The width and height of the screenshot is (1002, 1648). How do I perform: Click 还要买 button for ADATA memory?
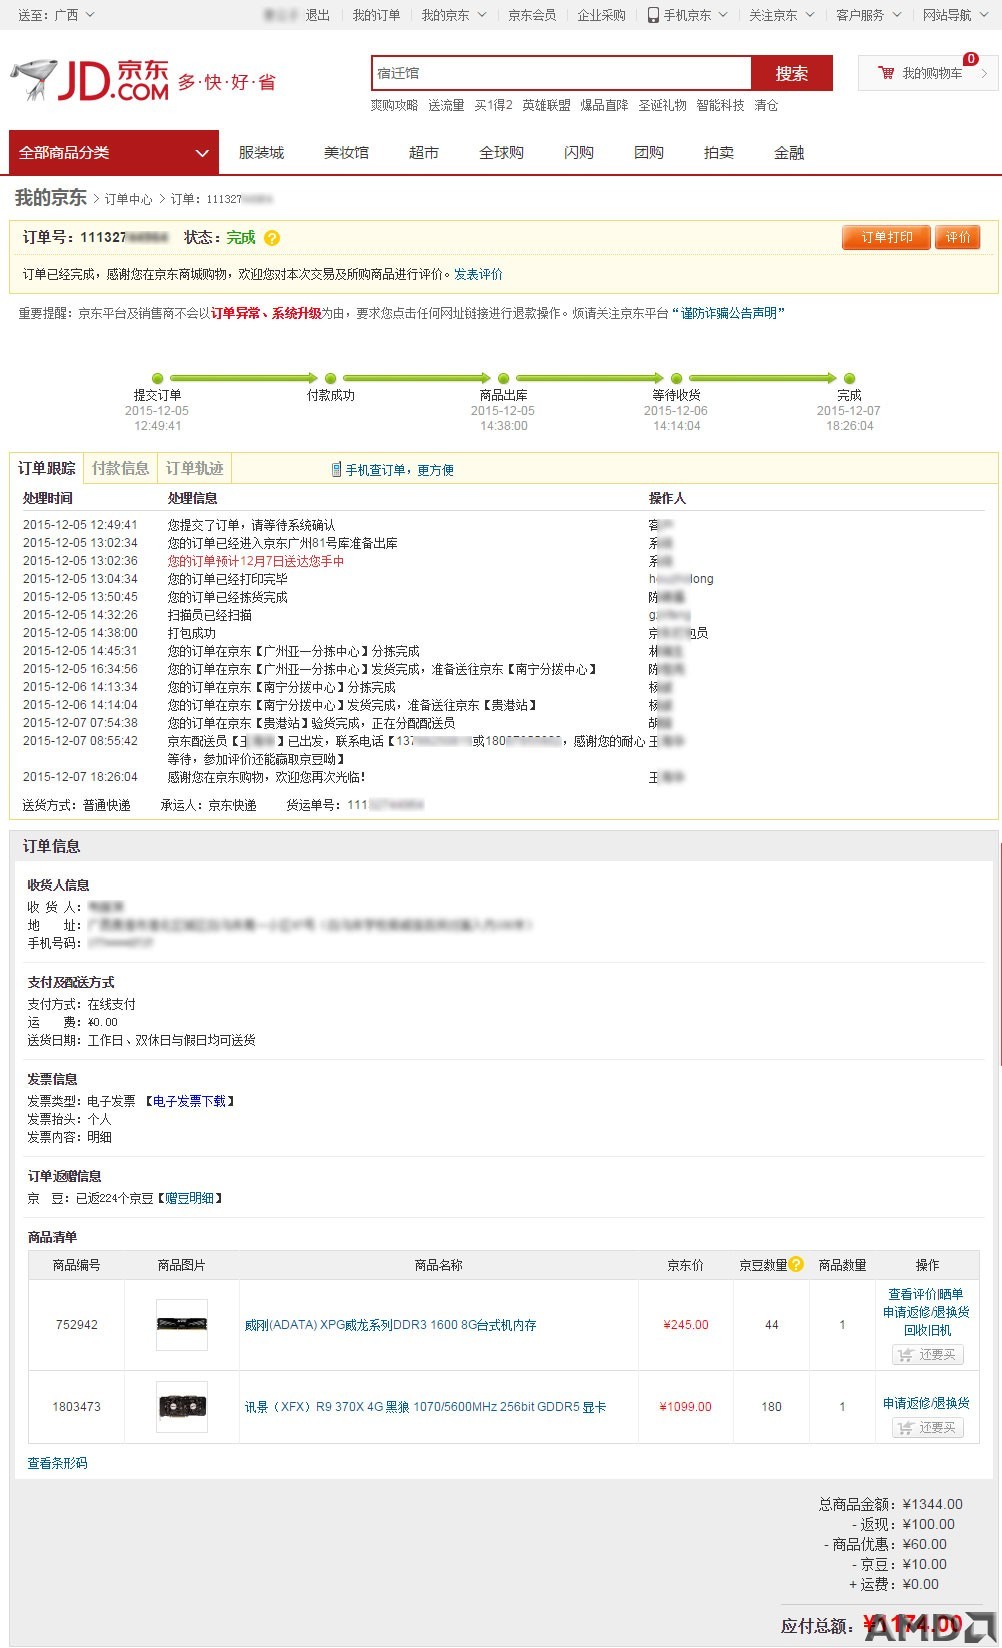tap(928, 1355)
